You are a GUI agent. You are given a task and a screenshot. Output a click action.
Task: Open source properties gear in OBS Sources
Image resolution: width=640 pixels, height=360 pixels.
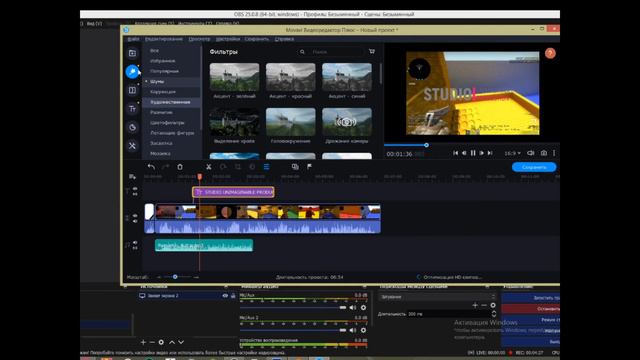pyautogui.click(x=161, y=342)
